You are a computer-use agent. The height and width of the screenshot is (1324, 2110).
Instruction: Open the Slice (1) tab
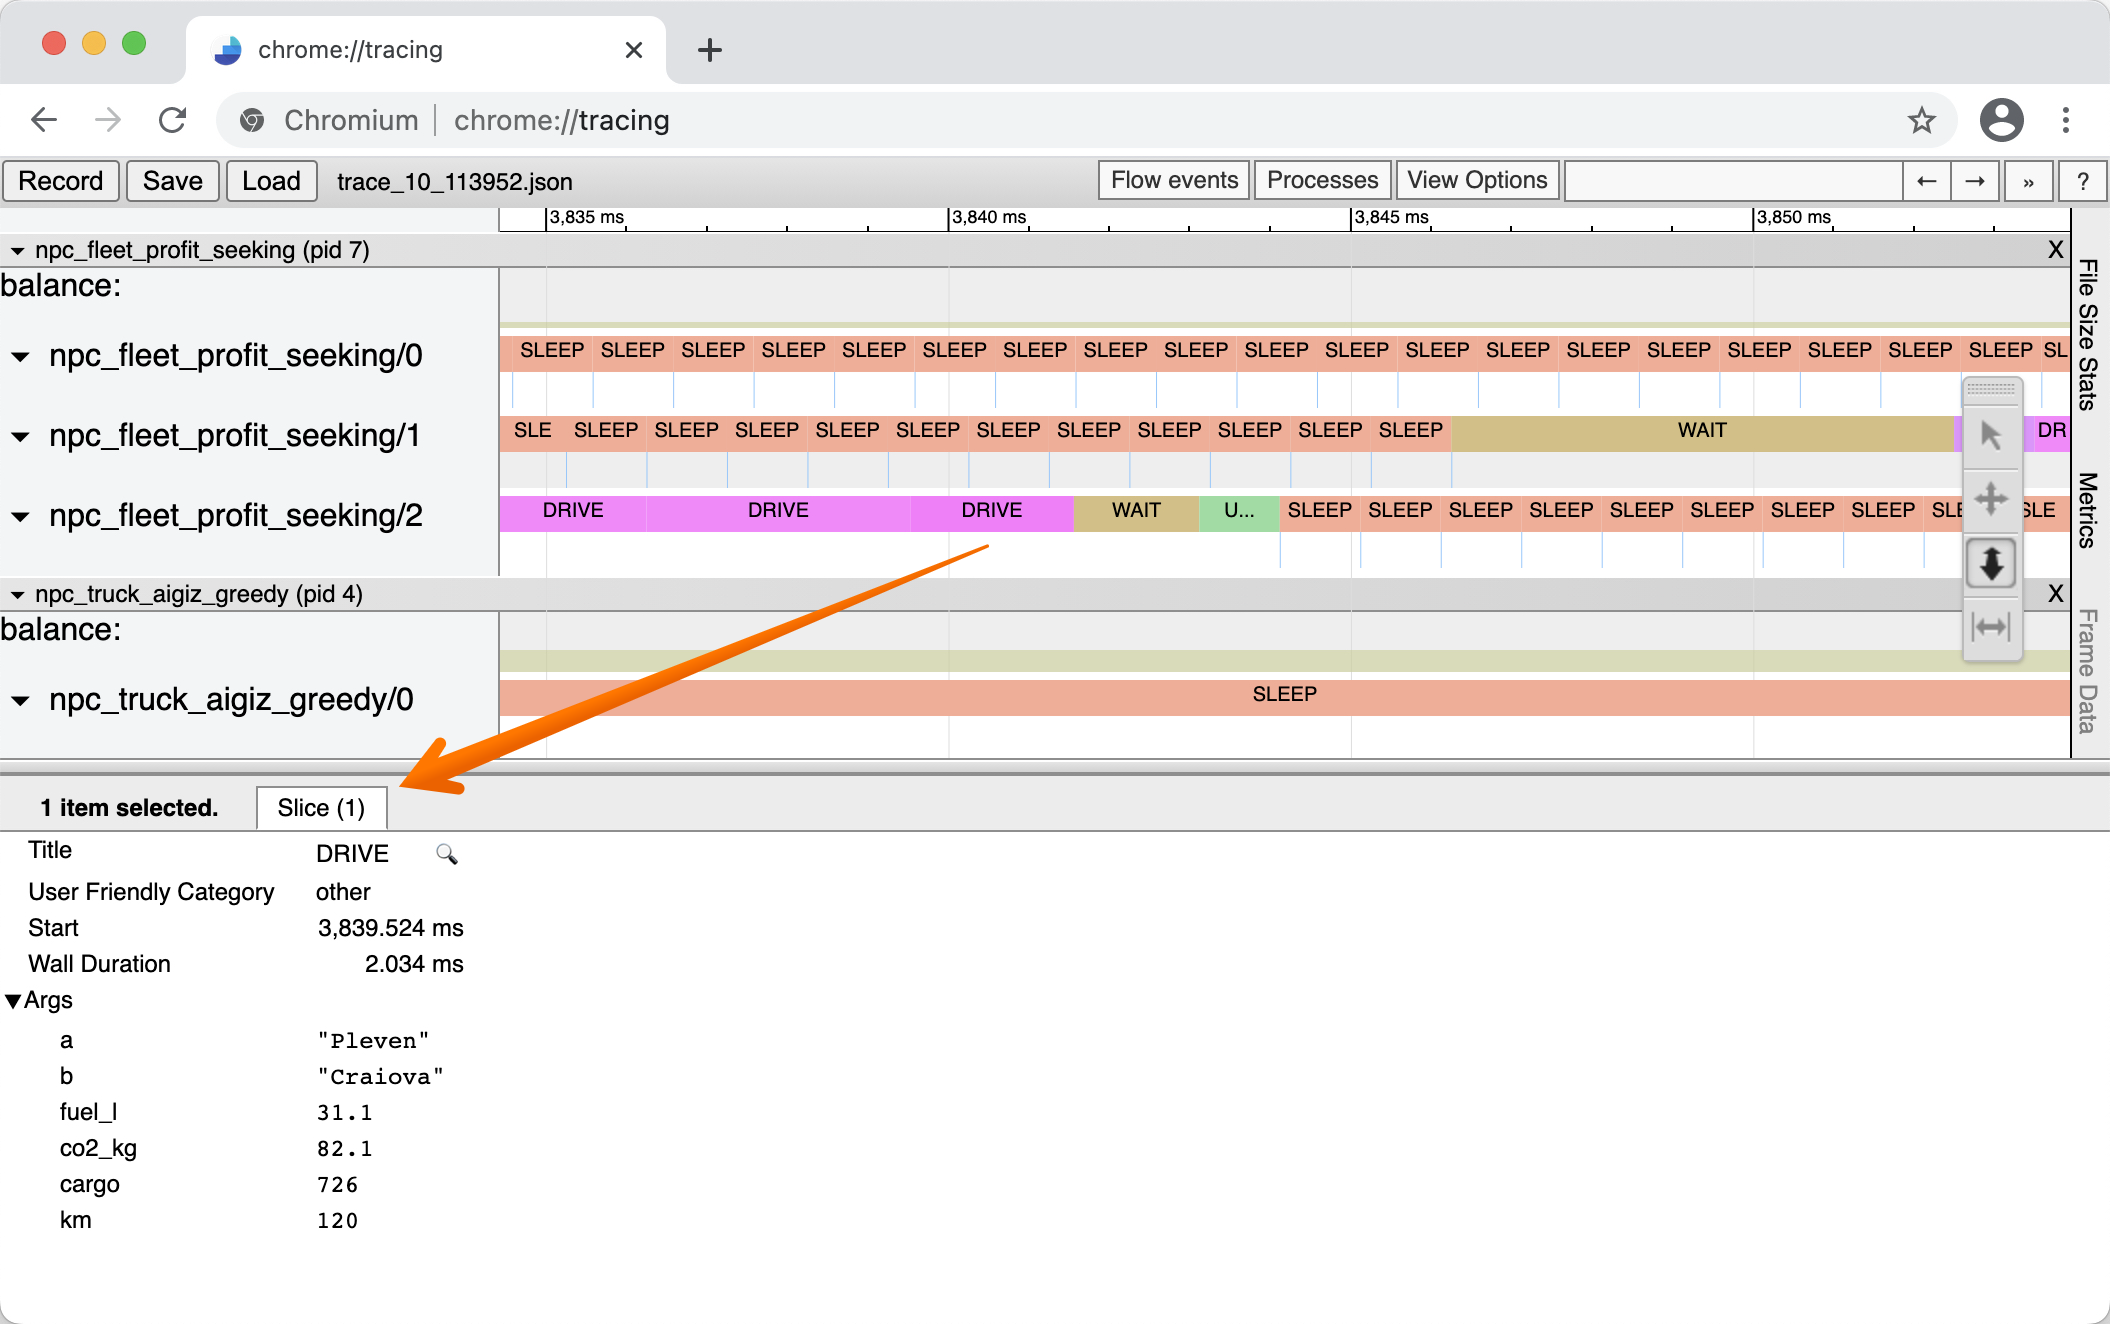(321, 808)
